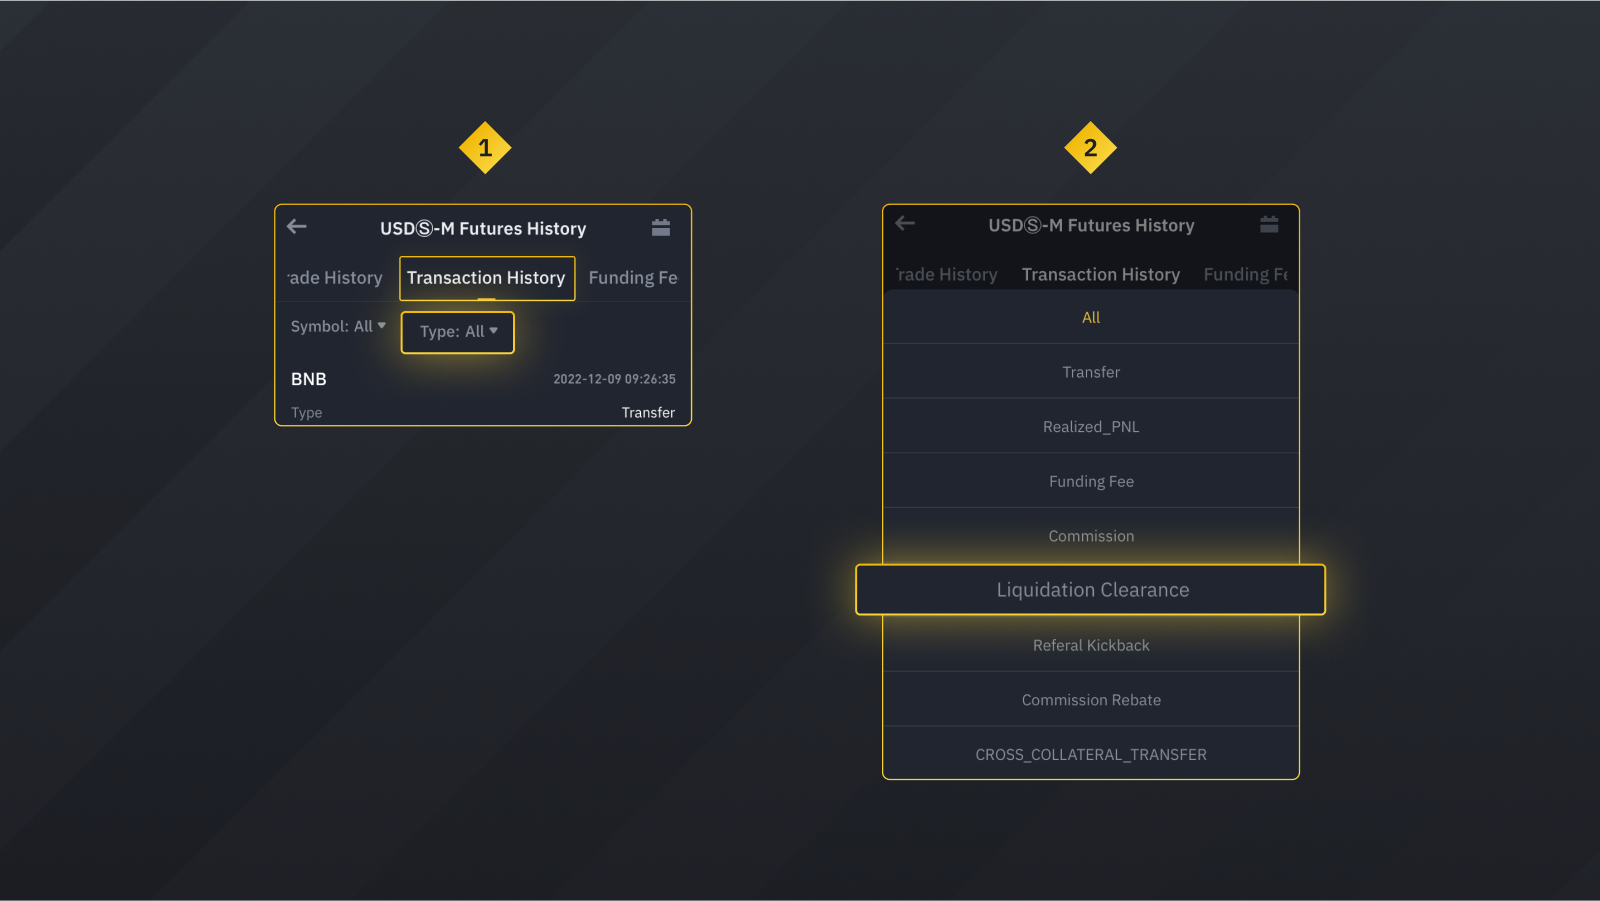
Task: Click USDⓈ-M Futures History title in panel 2
Action: 1091,225
